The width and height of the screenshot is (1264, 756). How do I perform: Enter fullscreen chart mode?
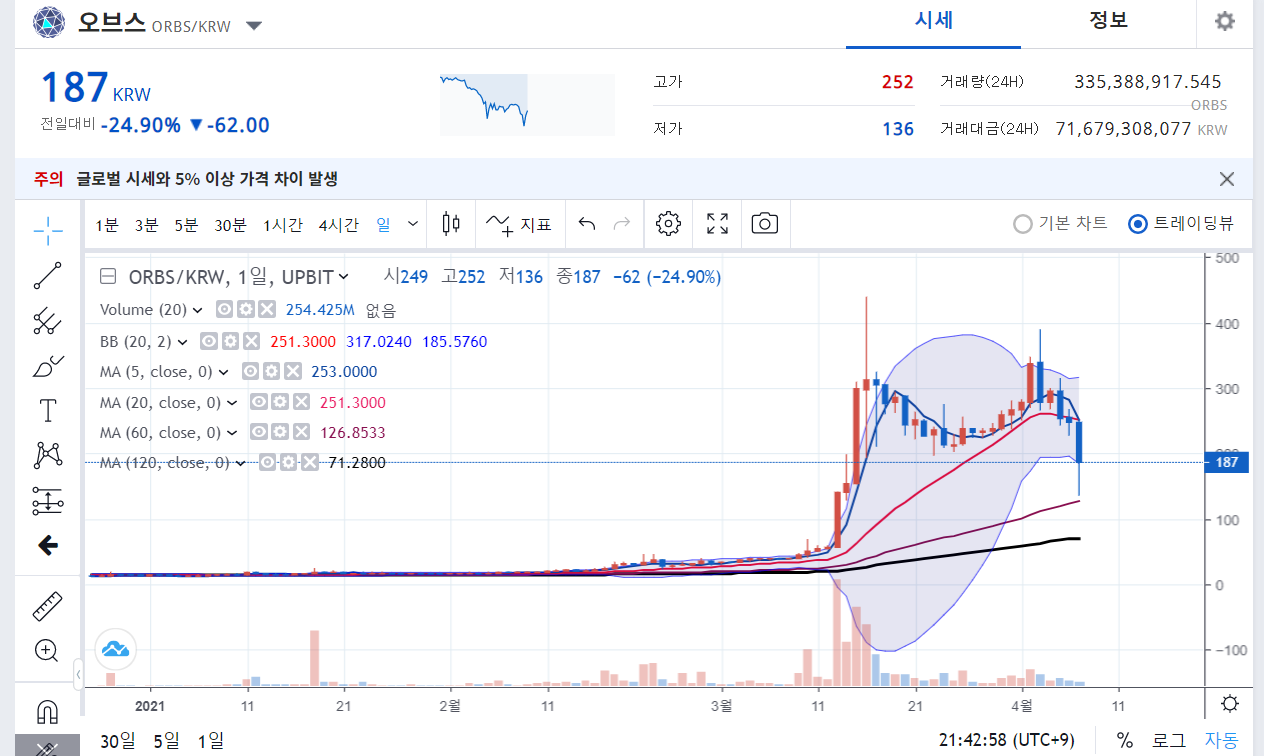point(717,223)
